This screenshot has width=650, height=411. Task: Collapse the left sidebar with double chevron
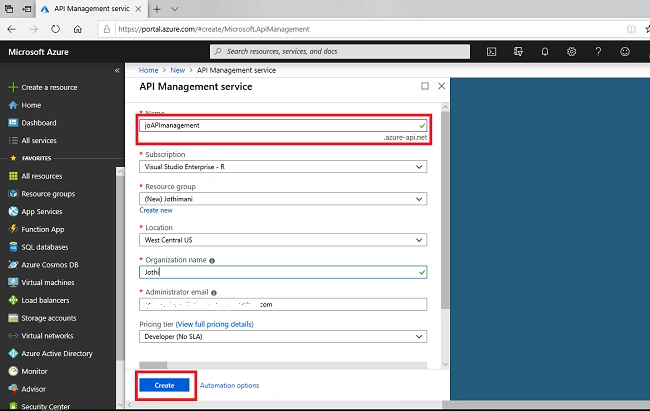tap(117, 71)
